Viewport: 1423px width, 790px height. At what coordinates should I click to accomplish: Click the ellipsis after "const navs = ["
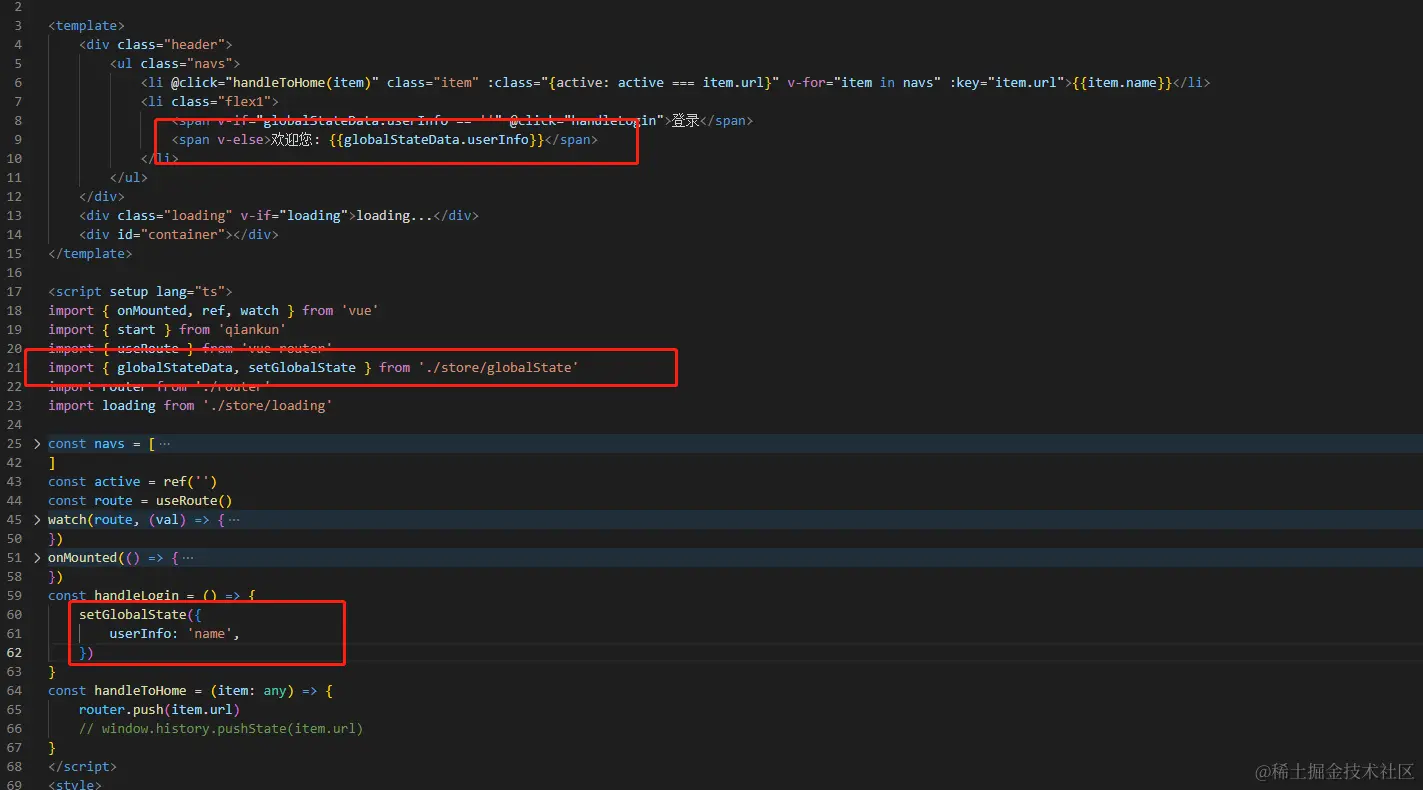point(164,443)
